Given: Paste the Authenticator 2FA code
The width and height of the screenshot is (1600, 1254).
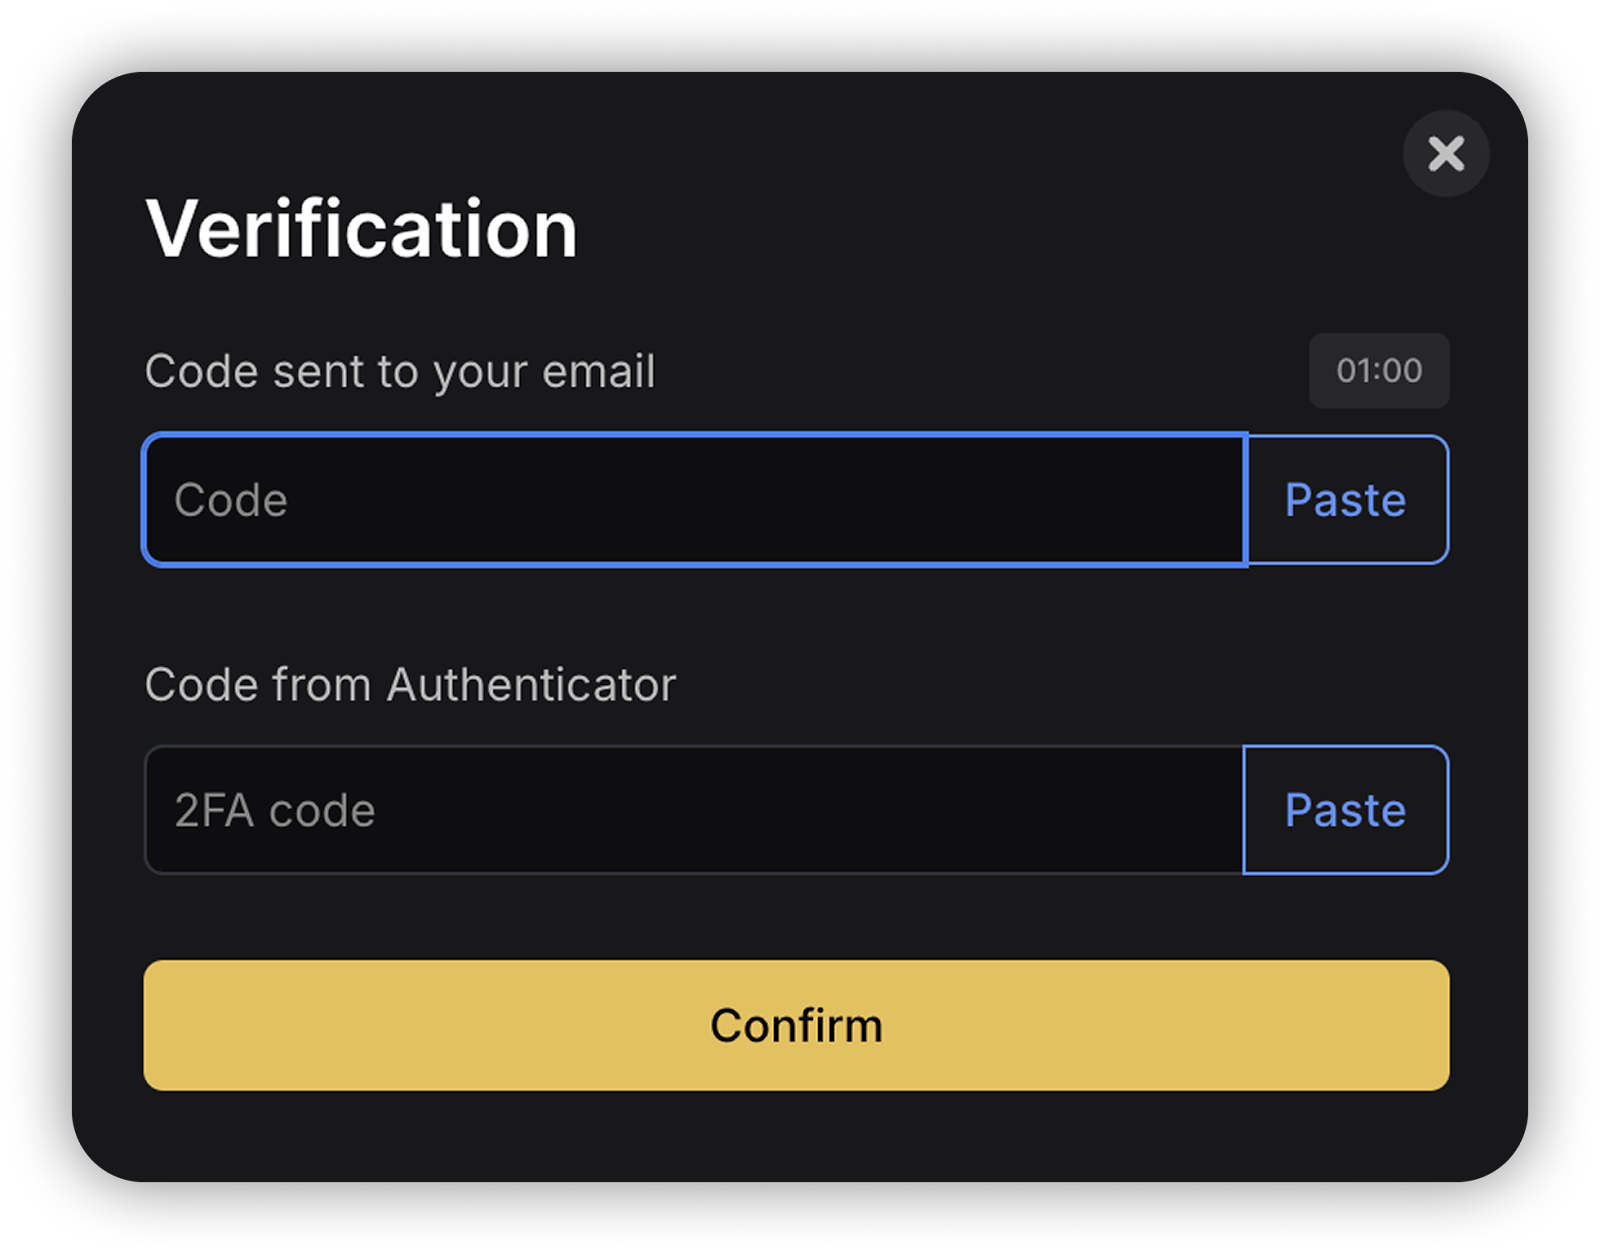Looking at the screenshot, I should pyautogui.click(x=1346, y=810).
